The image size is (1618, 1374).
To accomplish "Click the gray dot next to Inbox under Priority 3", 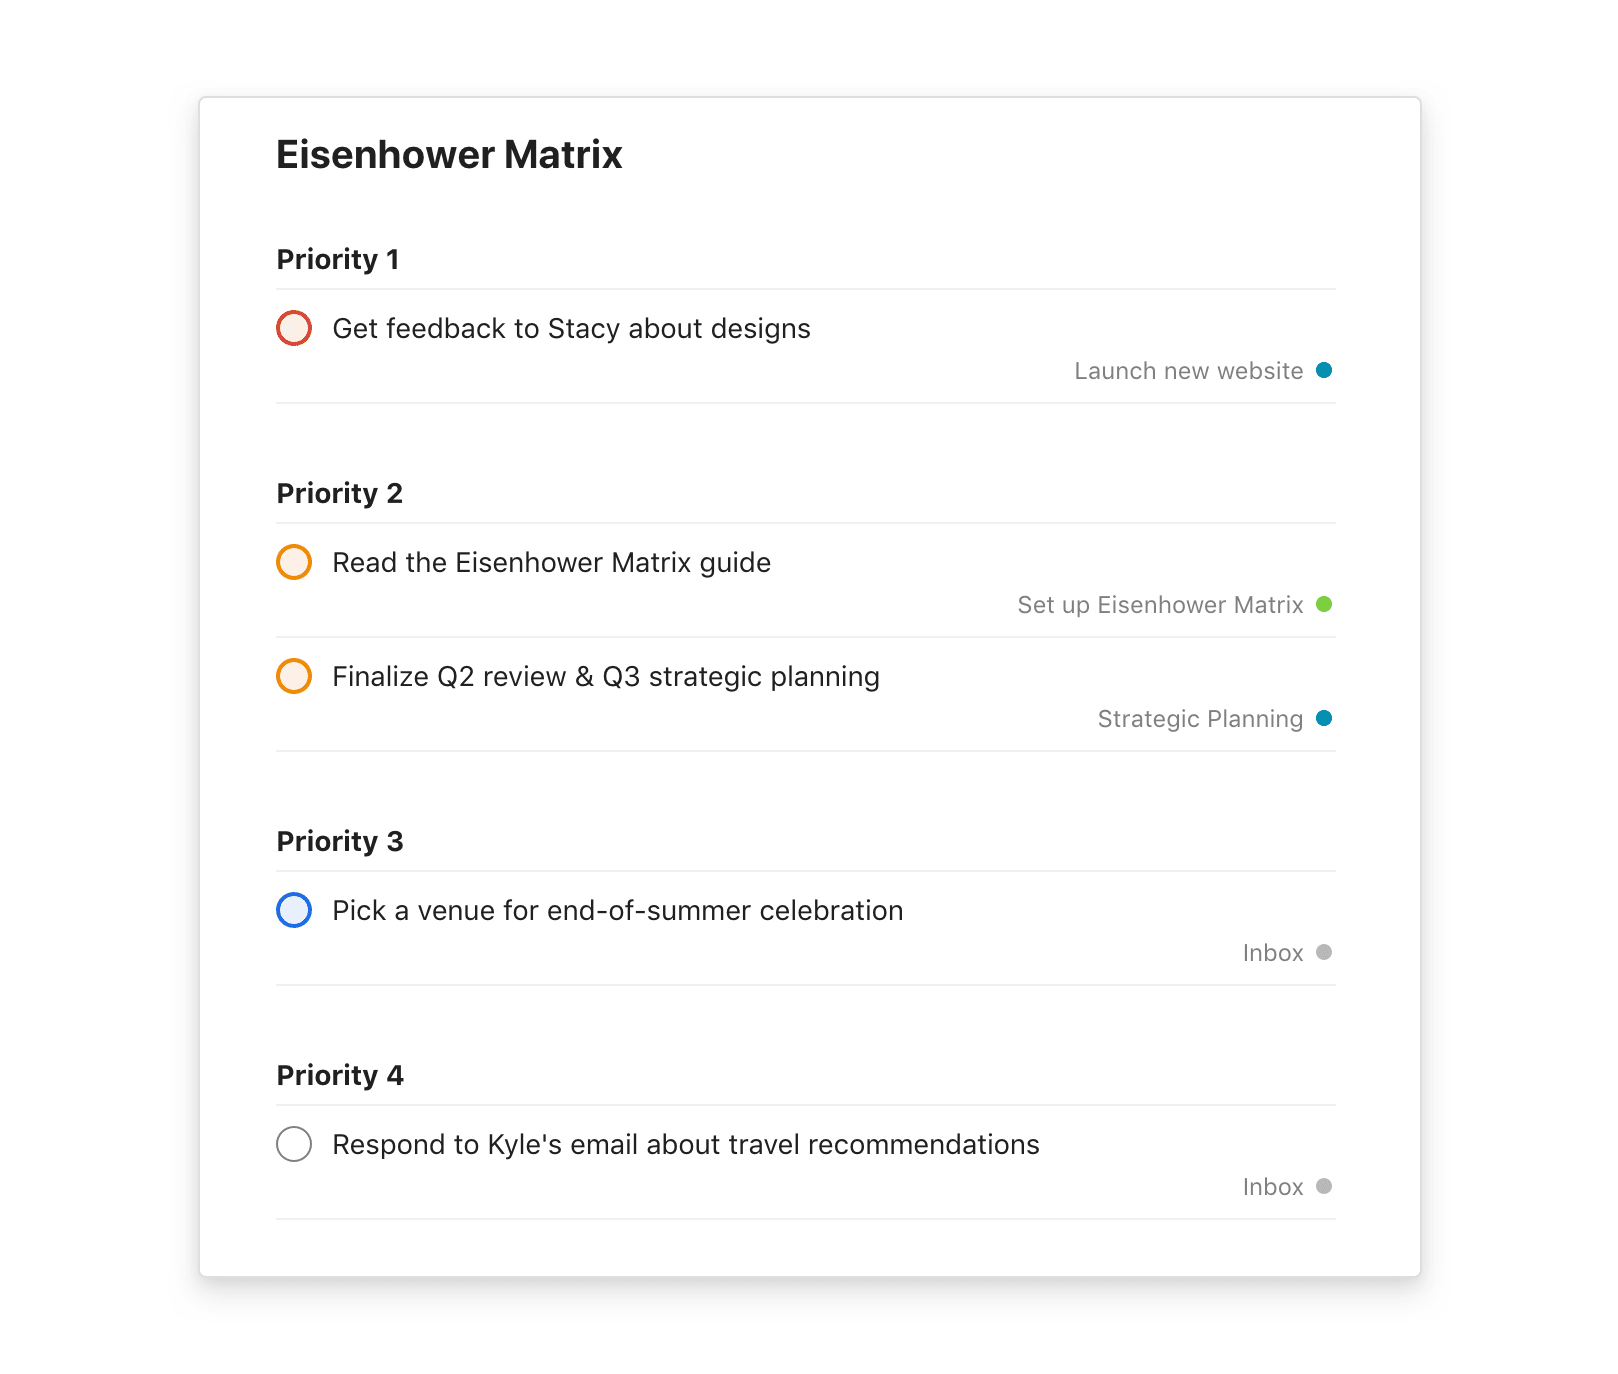I will click(1324, 952).
